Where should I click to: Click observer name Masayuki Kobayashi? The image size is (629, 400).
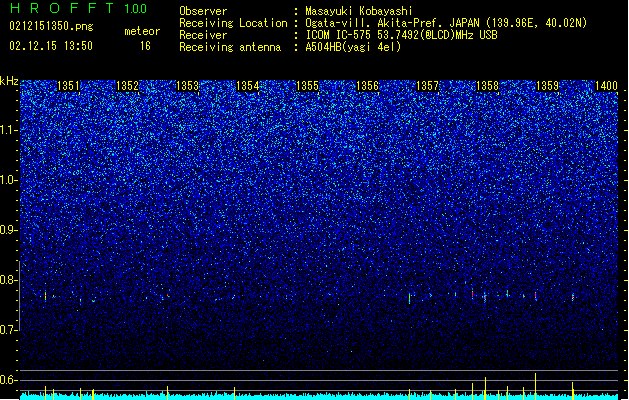click(359, 11)
